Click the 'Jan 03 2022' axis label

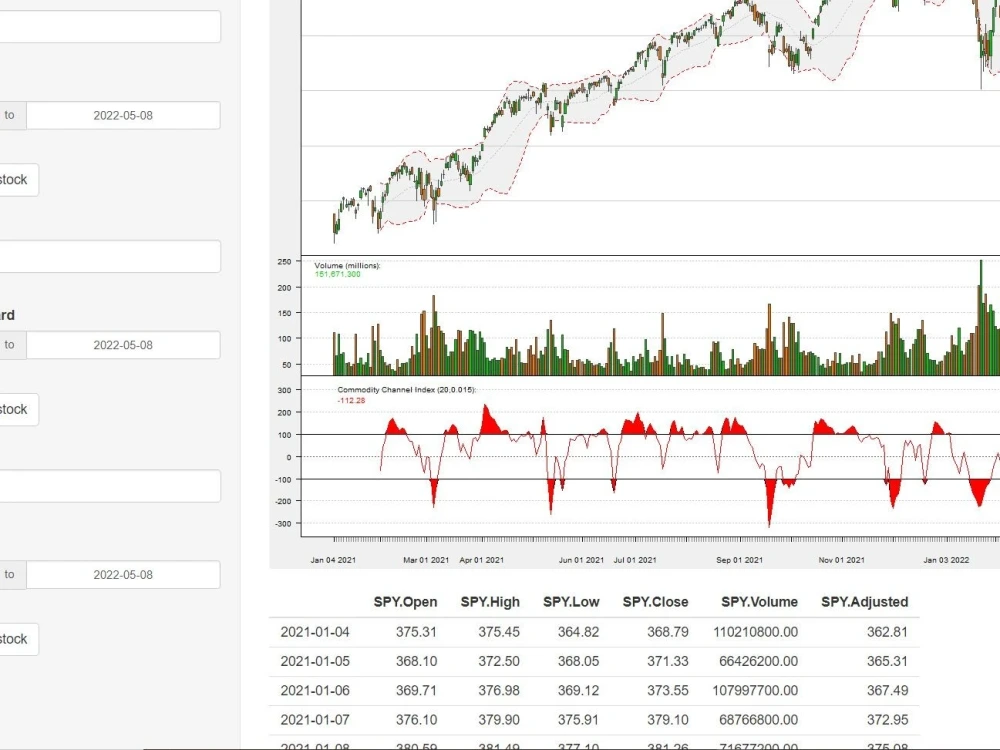(x=946, y=560)
